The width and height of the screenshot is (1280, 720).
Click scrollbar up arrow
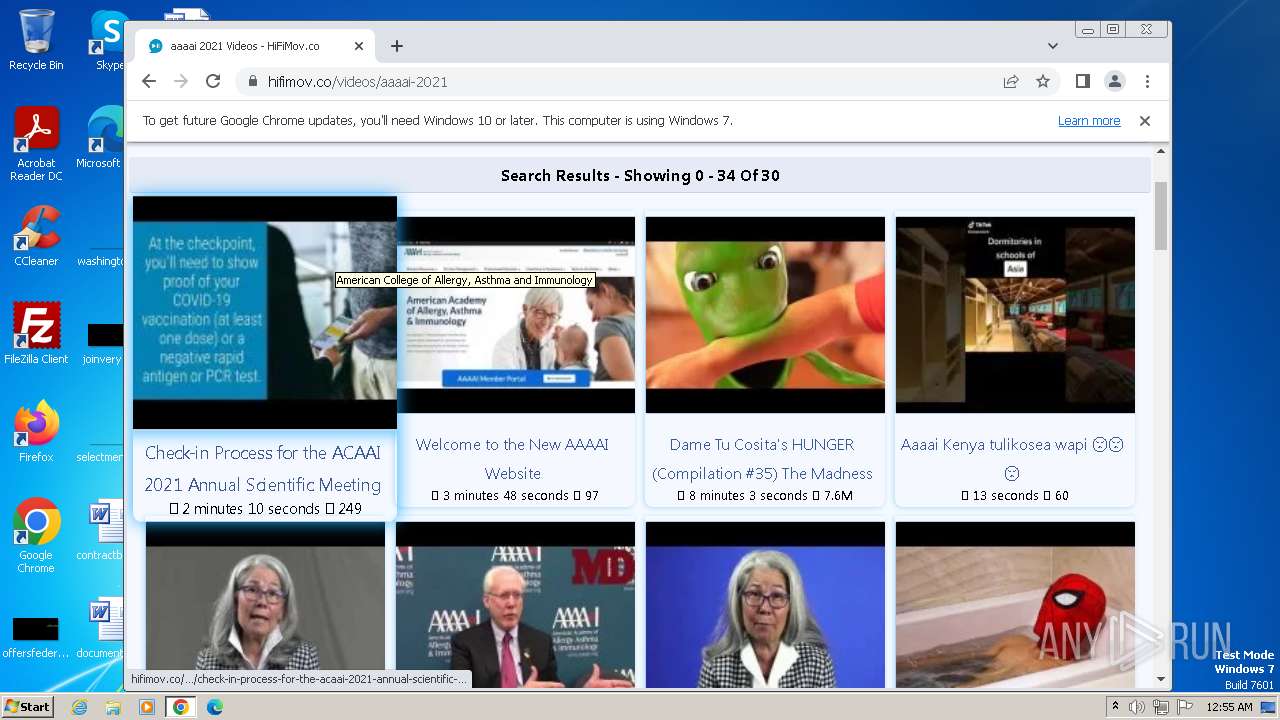[1161, 151]
